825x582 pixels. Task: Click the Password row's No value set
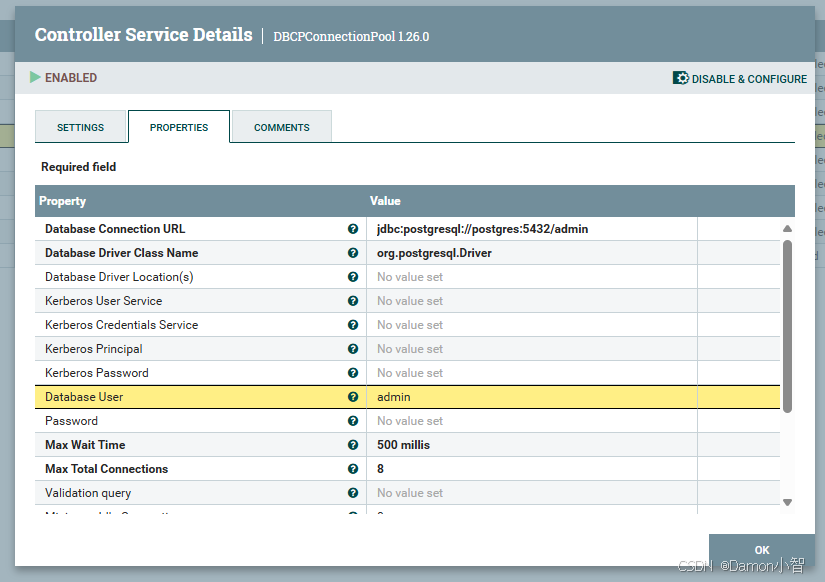point(409,421)
